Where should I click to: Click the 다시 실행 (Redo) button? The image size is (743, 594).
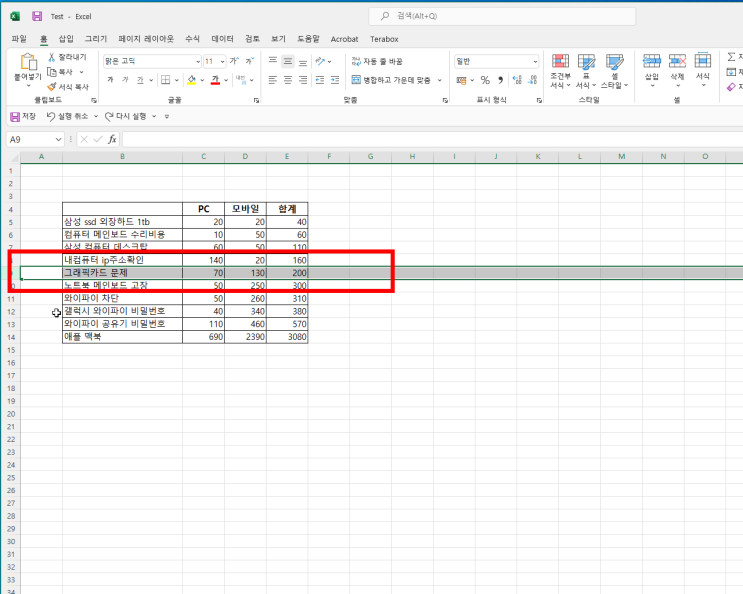[126, 116]
